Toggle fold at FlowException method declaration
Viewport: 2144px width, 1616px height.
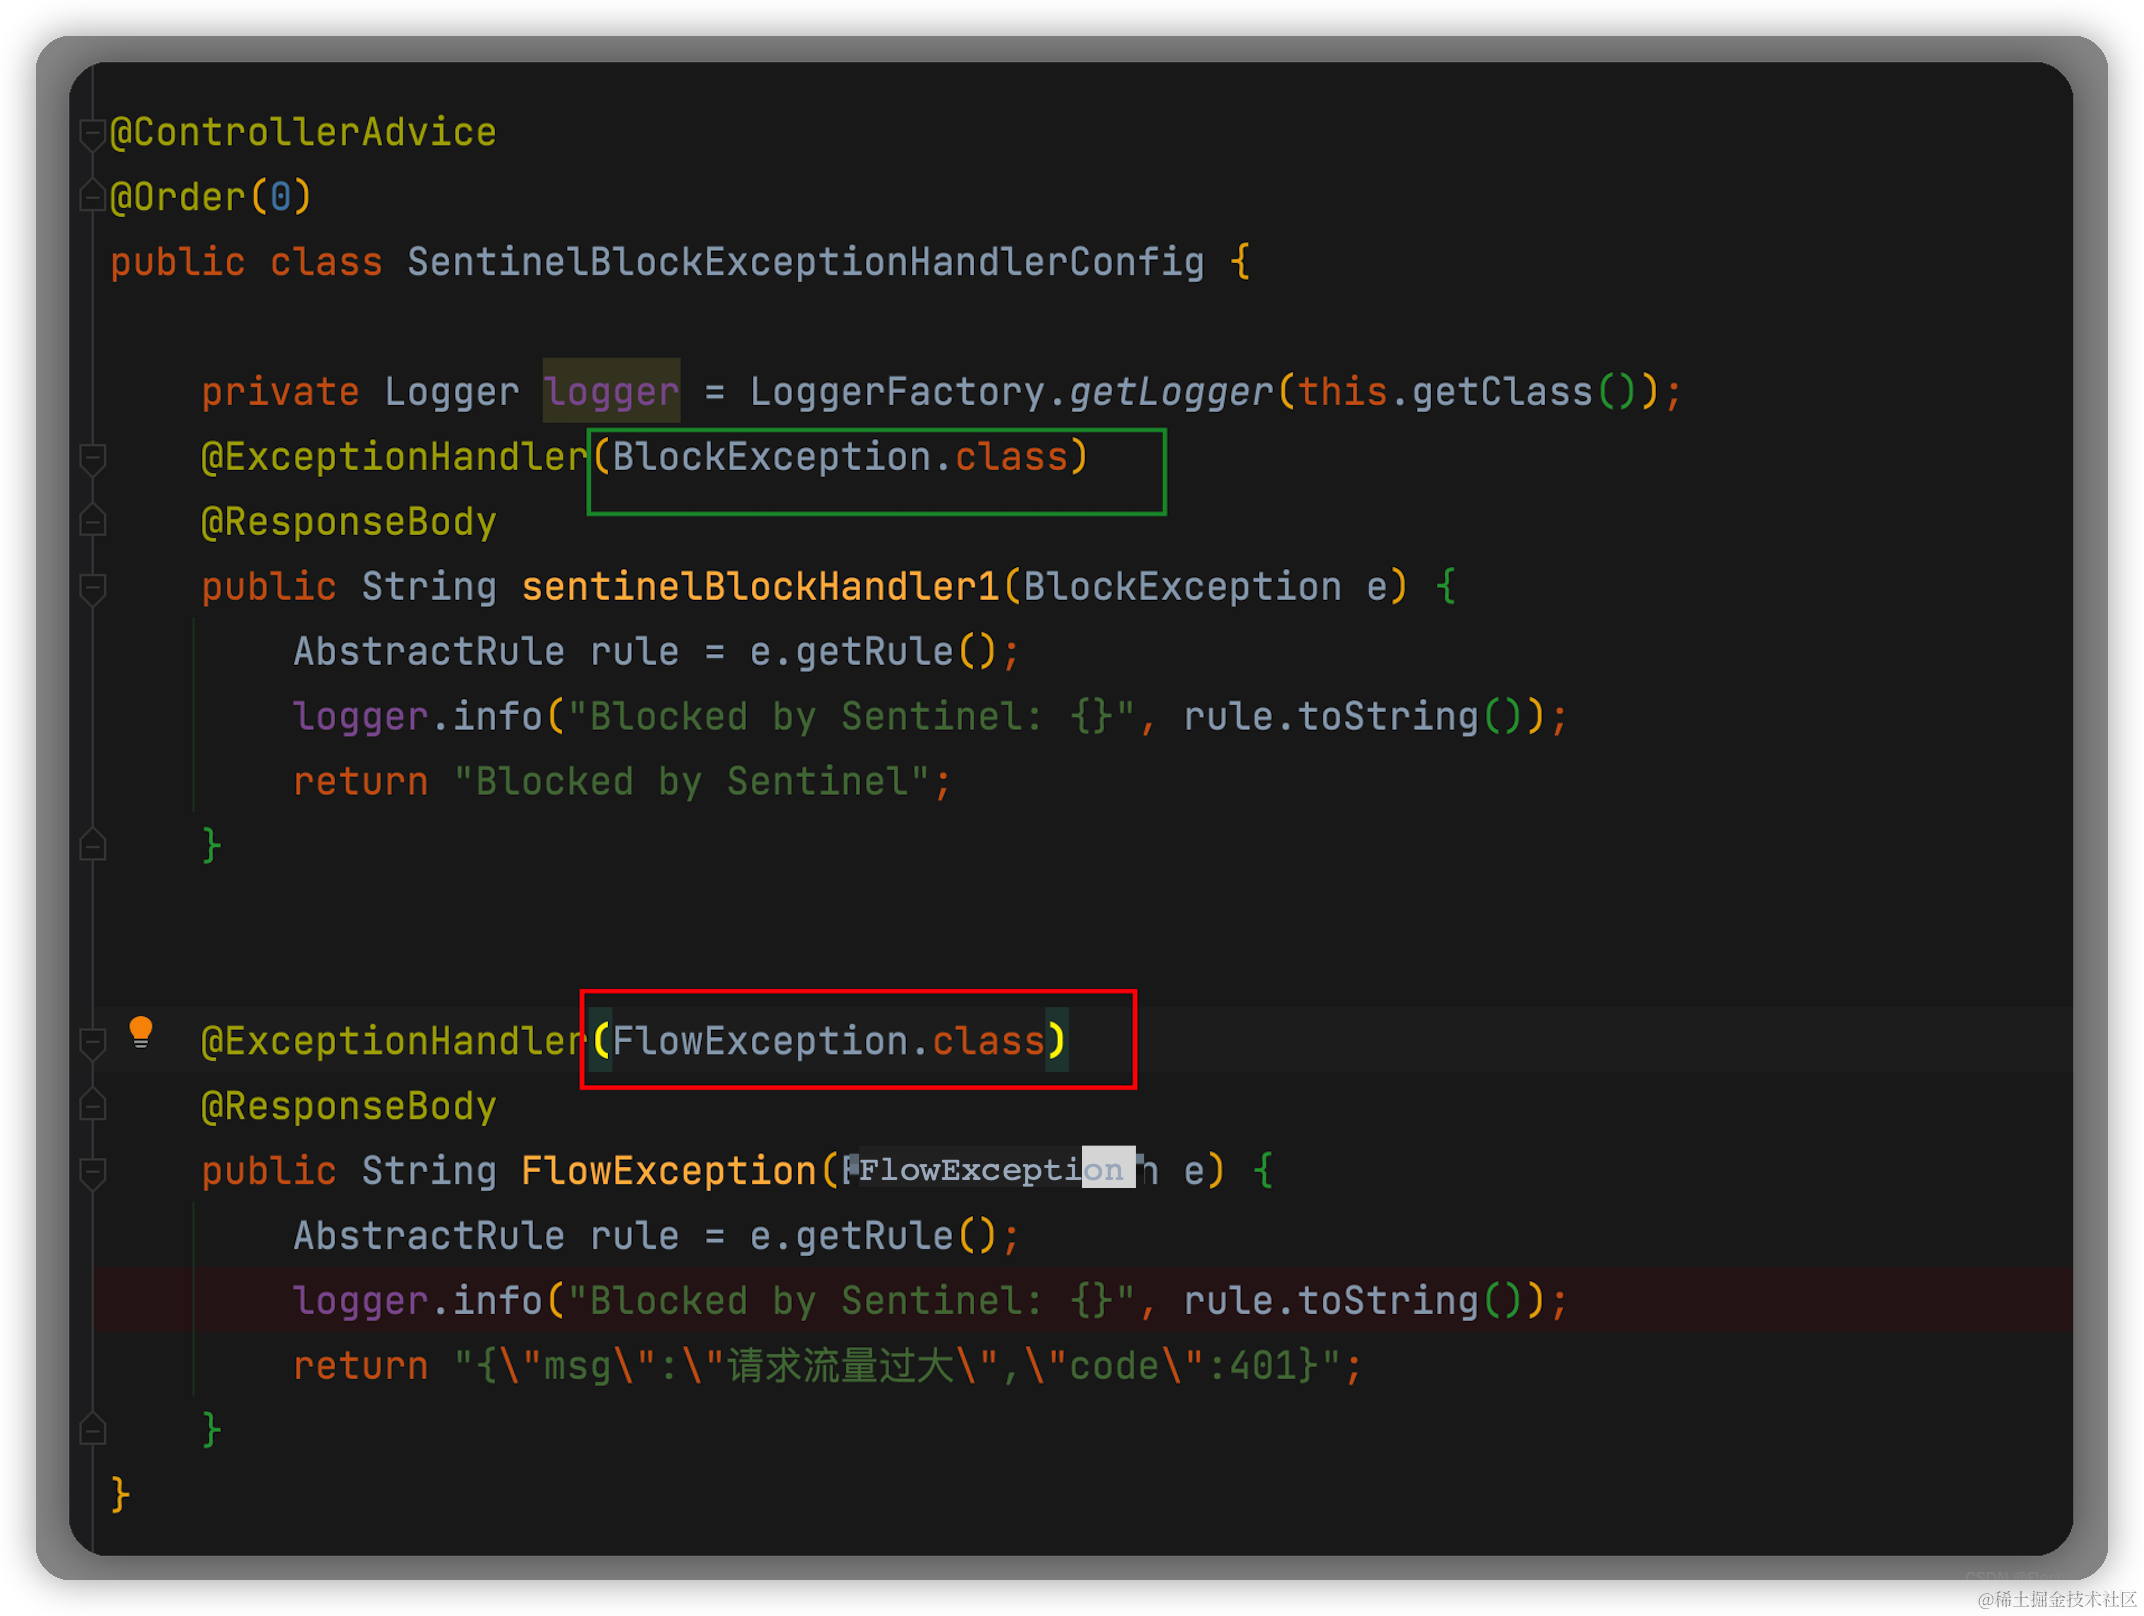click(x=92, y=1172)
